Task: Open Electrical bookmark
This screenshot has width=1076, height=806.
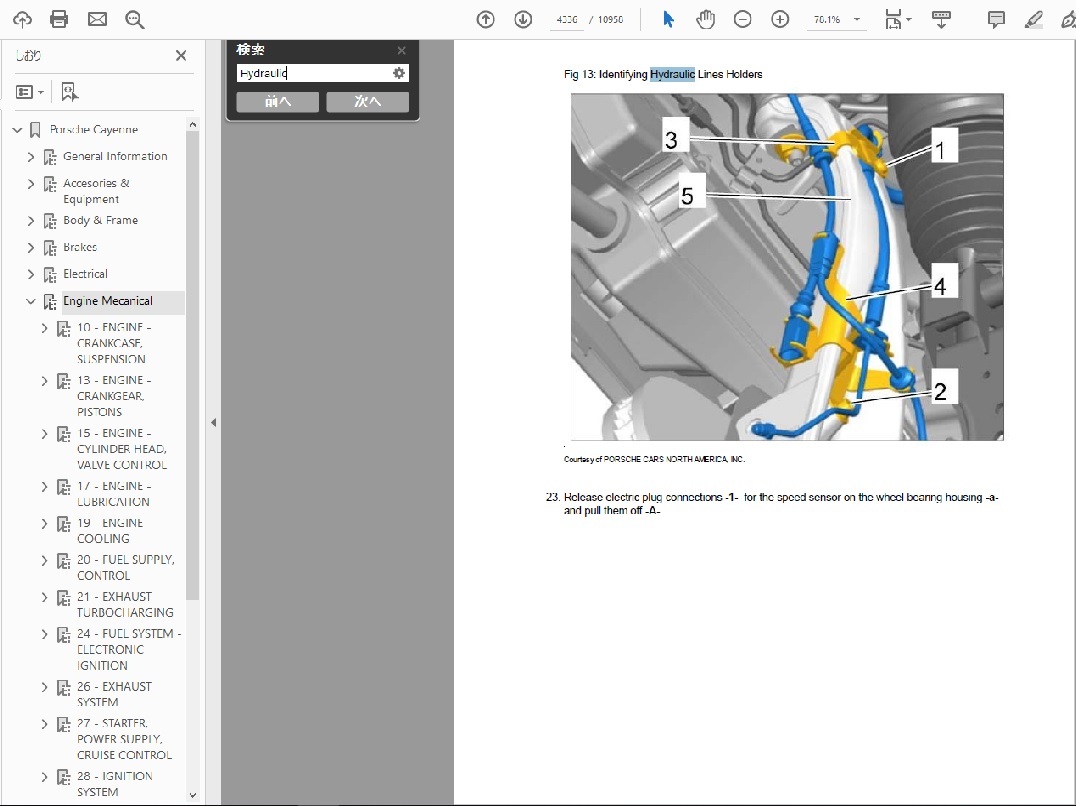Action: (x=85, y=274)
